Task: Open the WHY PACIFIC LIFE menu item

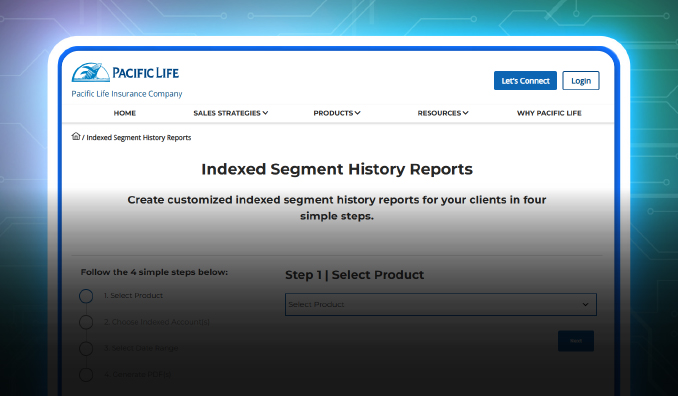Action: (549, 113)
